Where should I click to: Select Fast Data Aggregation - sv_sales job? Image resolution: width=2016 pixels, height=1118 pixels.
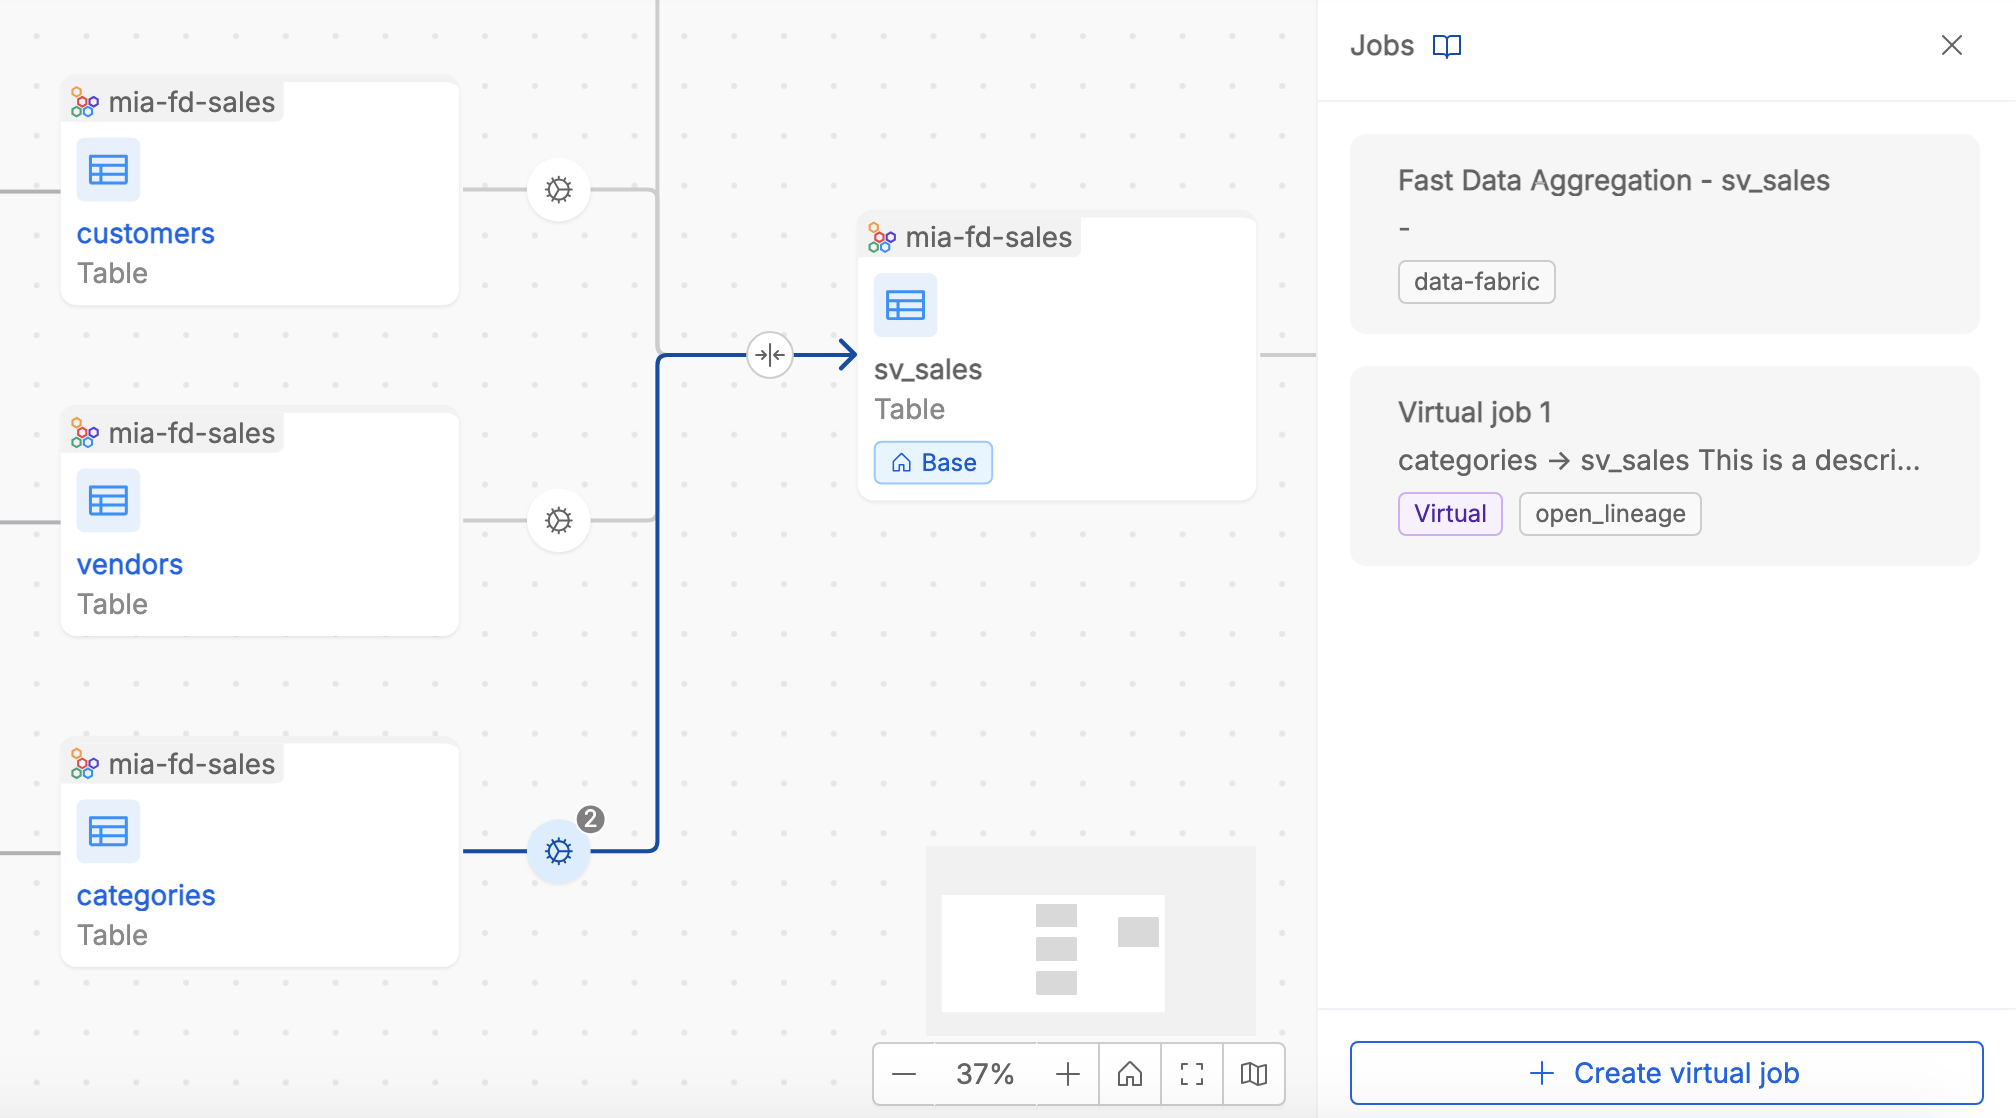coord(1664,233)
